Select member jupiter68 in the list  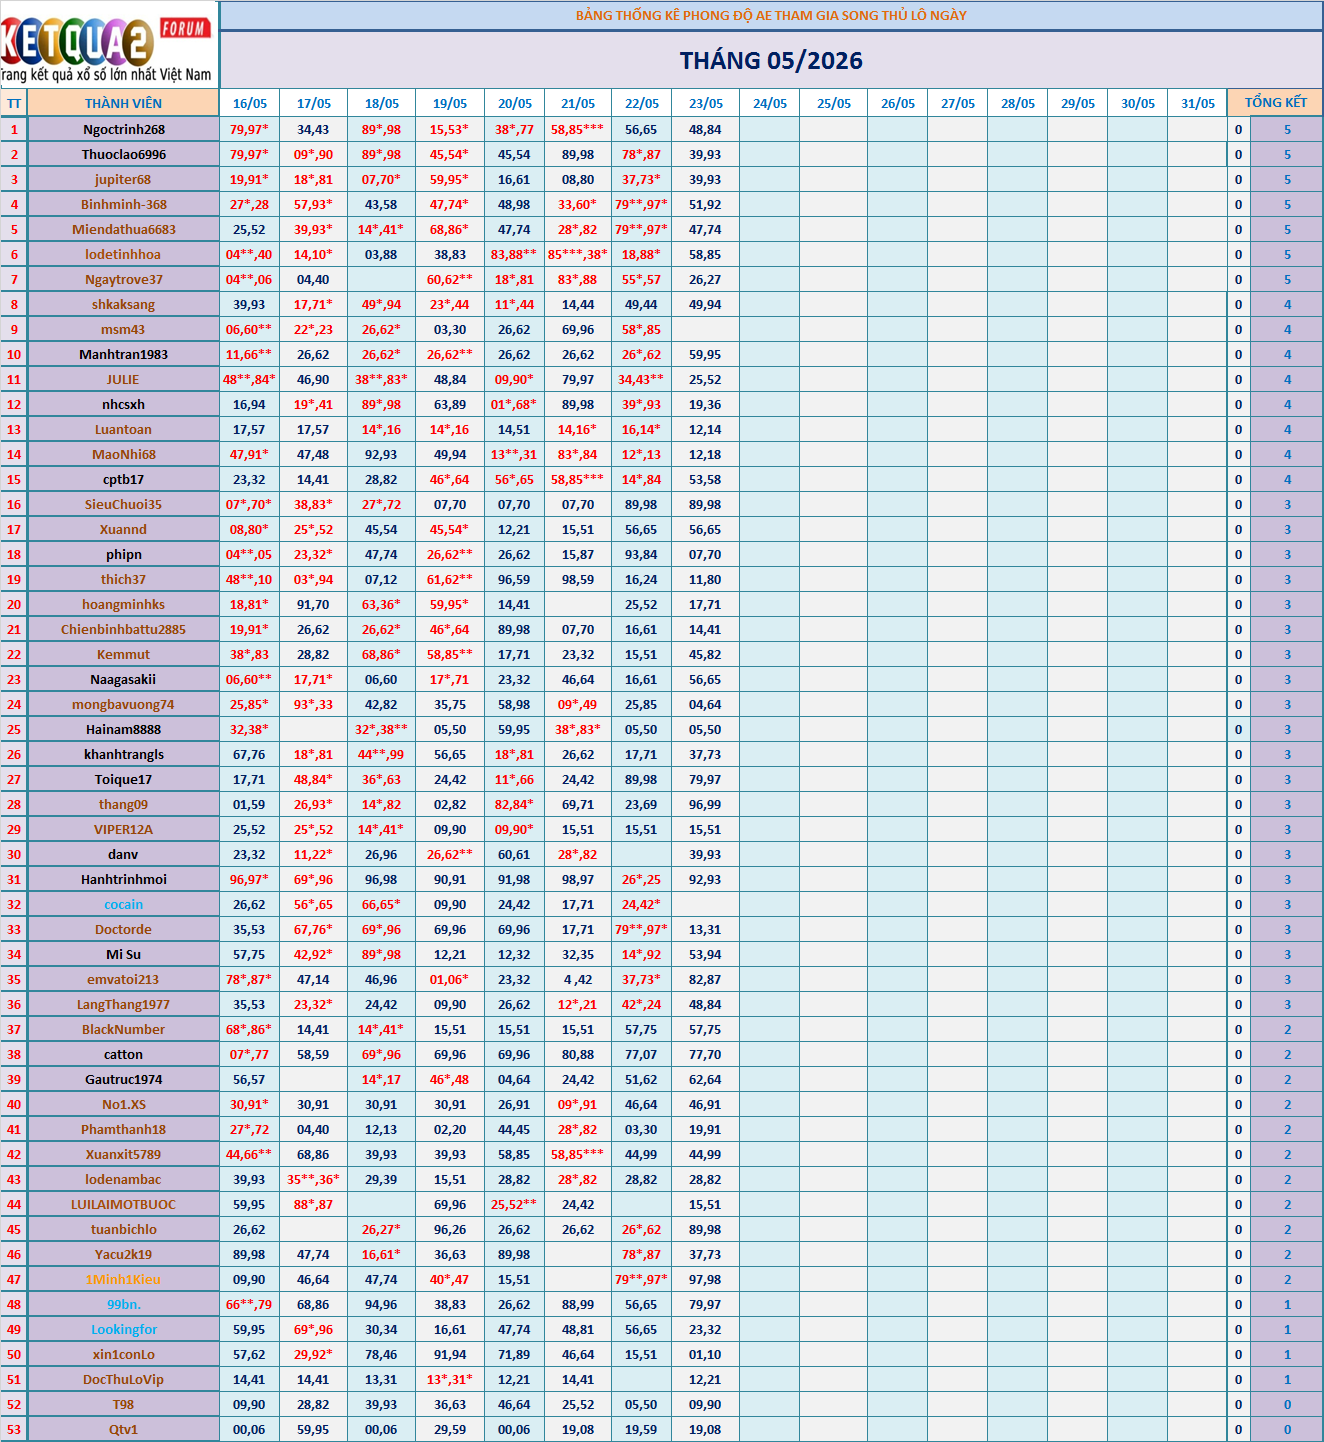click(123, 179)
